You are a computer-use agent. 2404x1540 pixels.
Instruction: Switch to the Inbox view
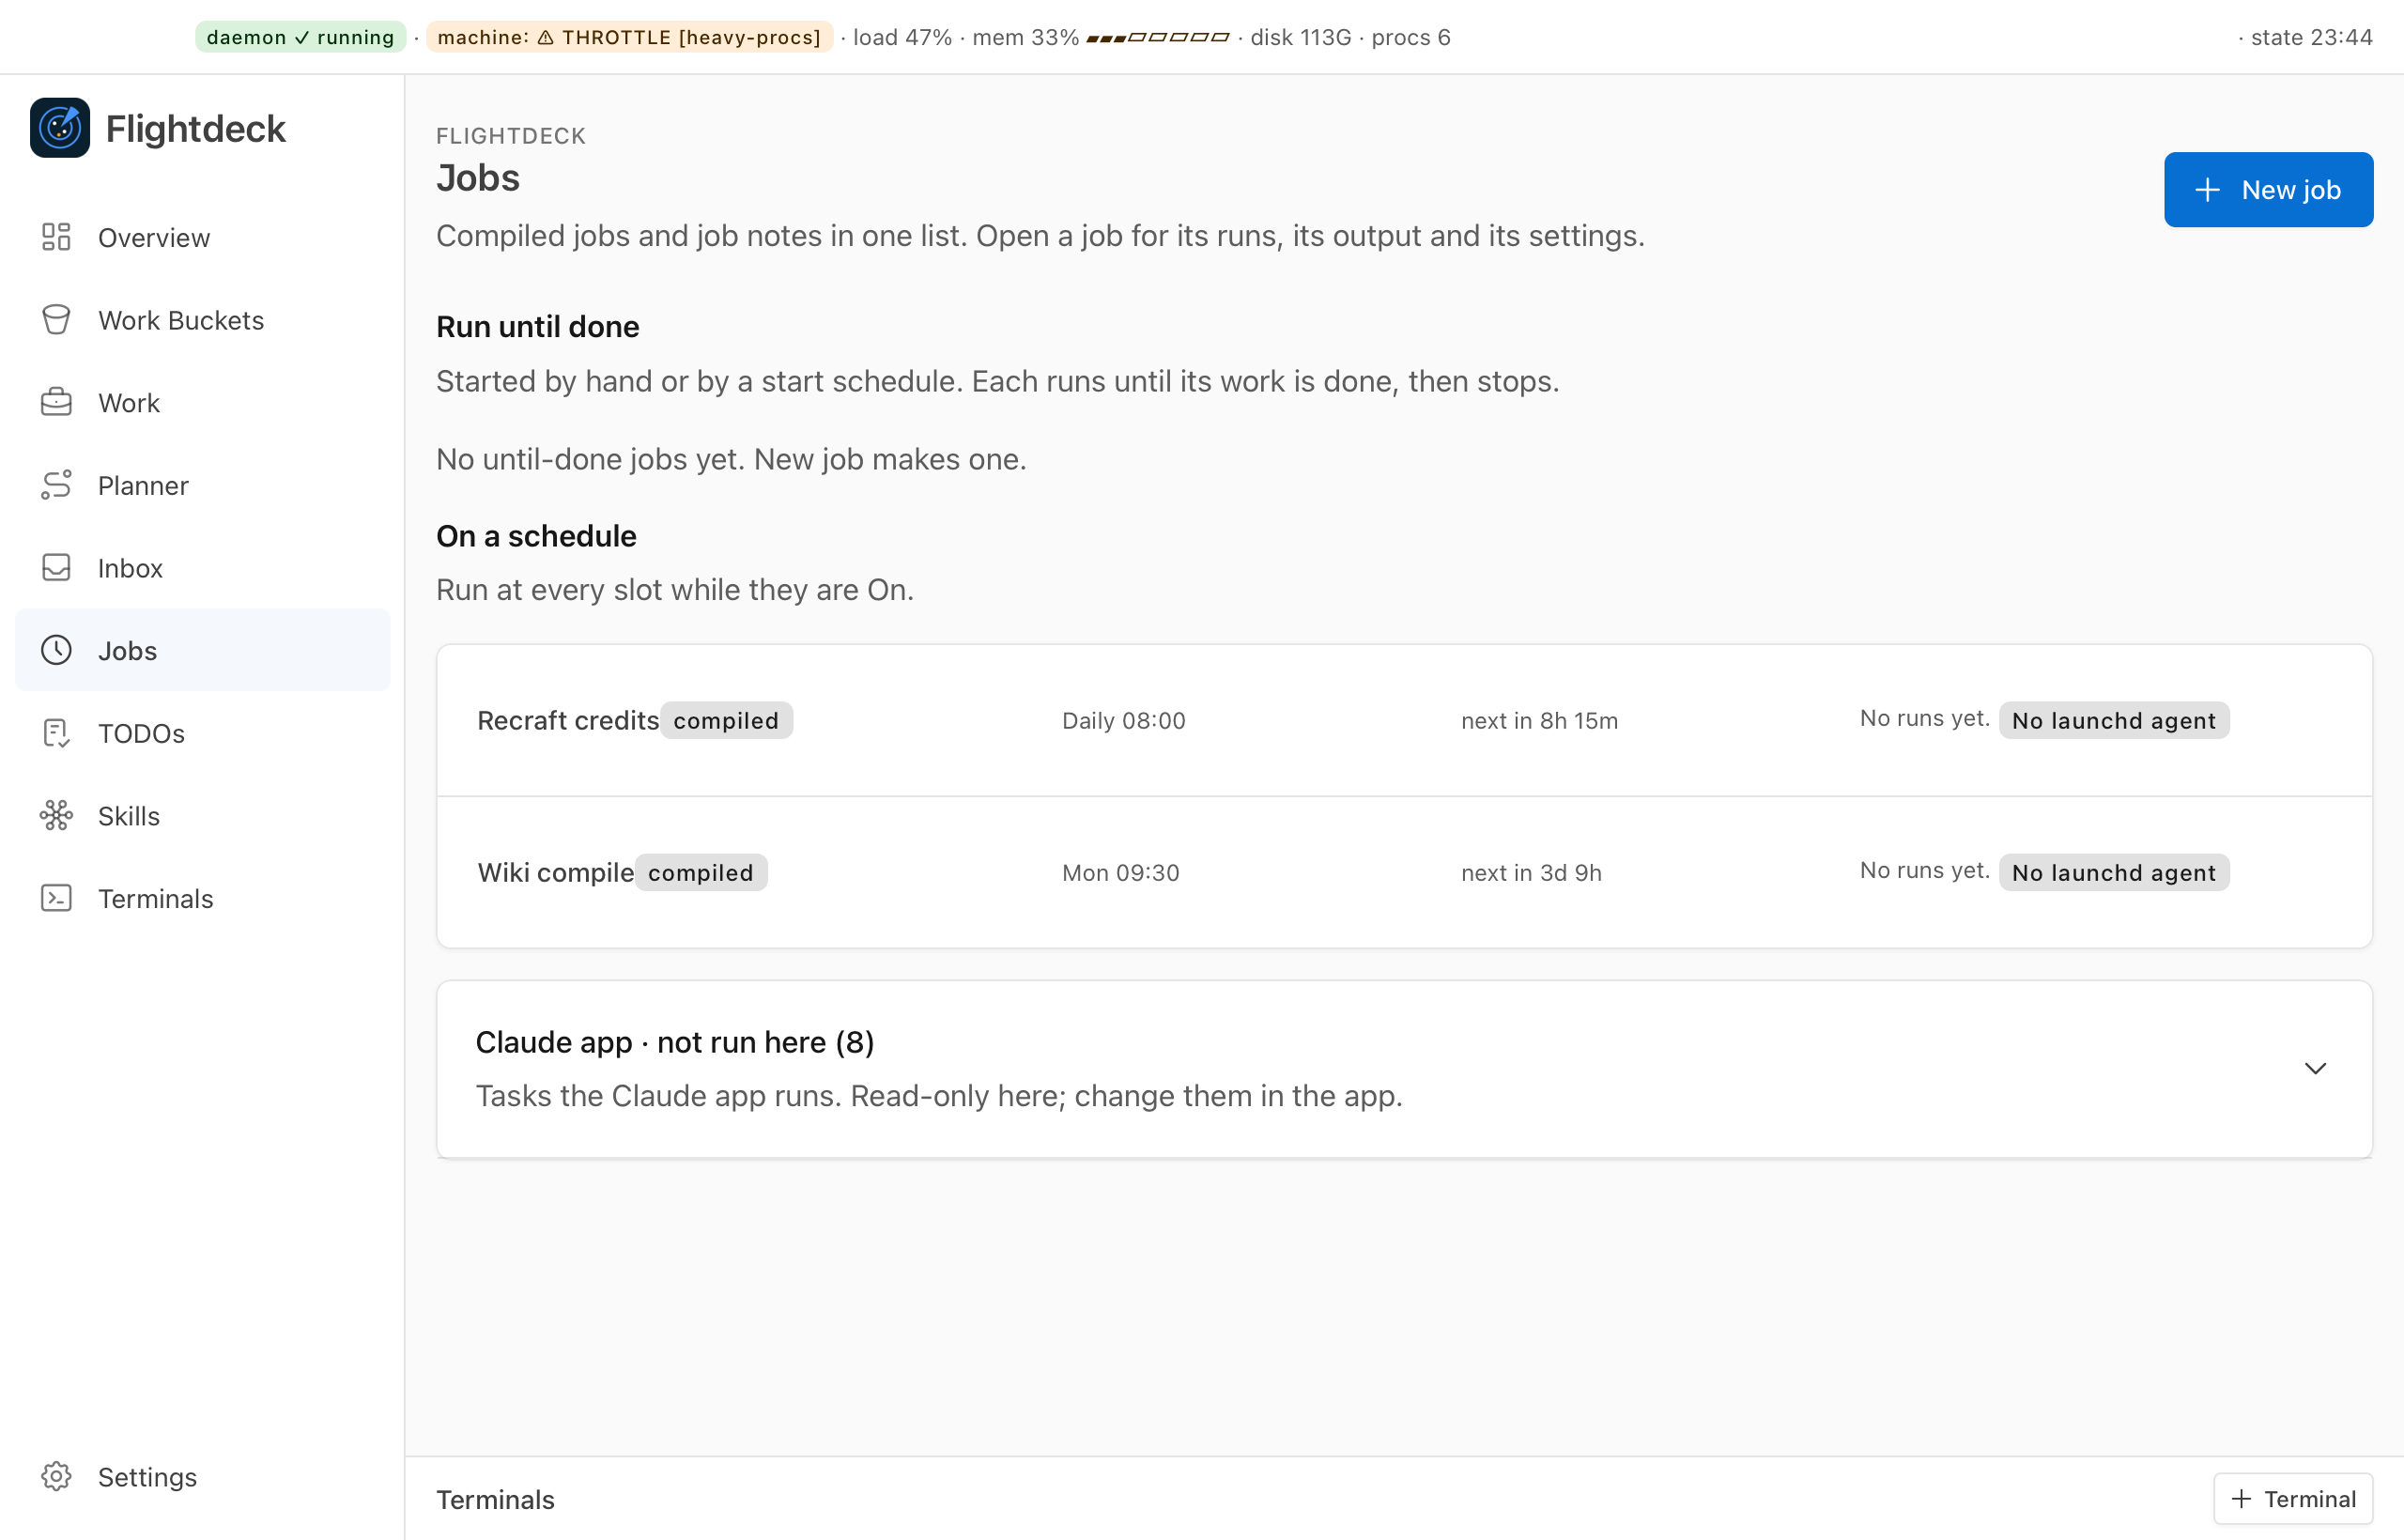(203, 568)
